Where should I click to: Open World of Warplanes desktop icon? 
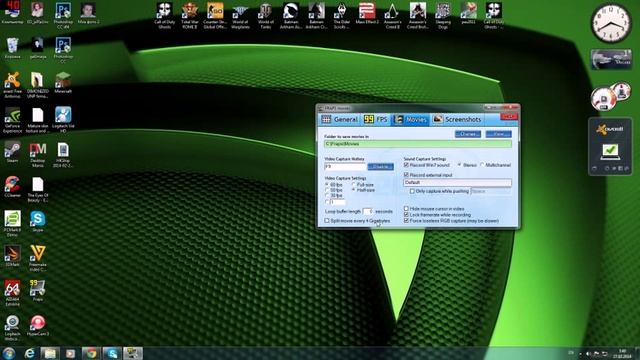240,16
